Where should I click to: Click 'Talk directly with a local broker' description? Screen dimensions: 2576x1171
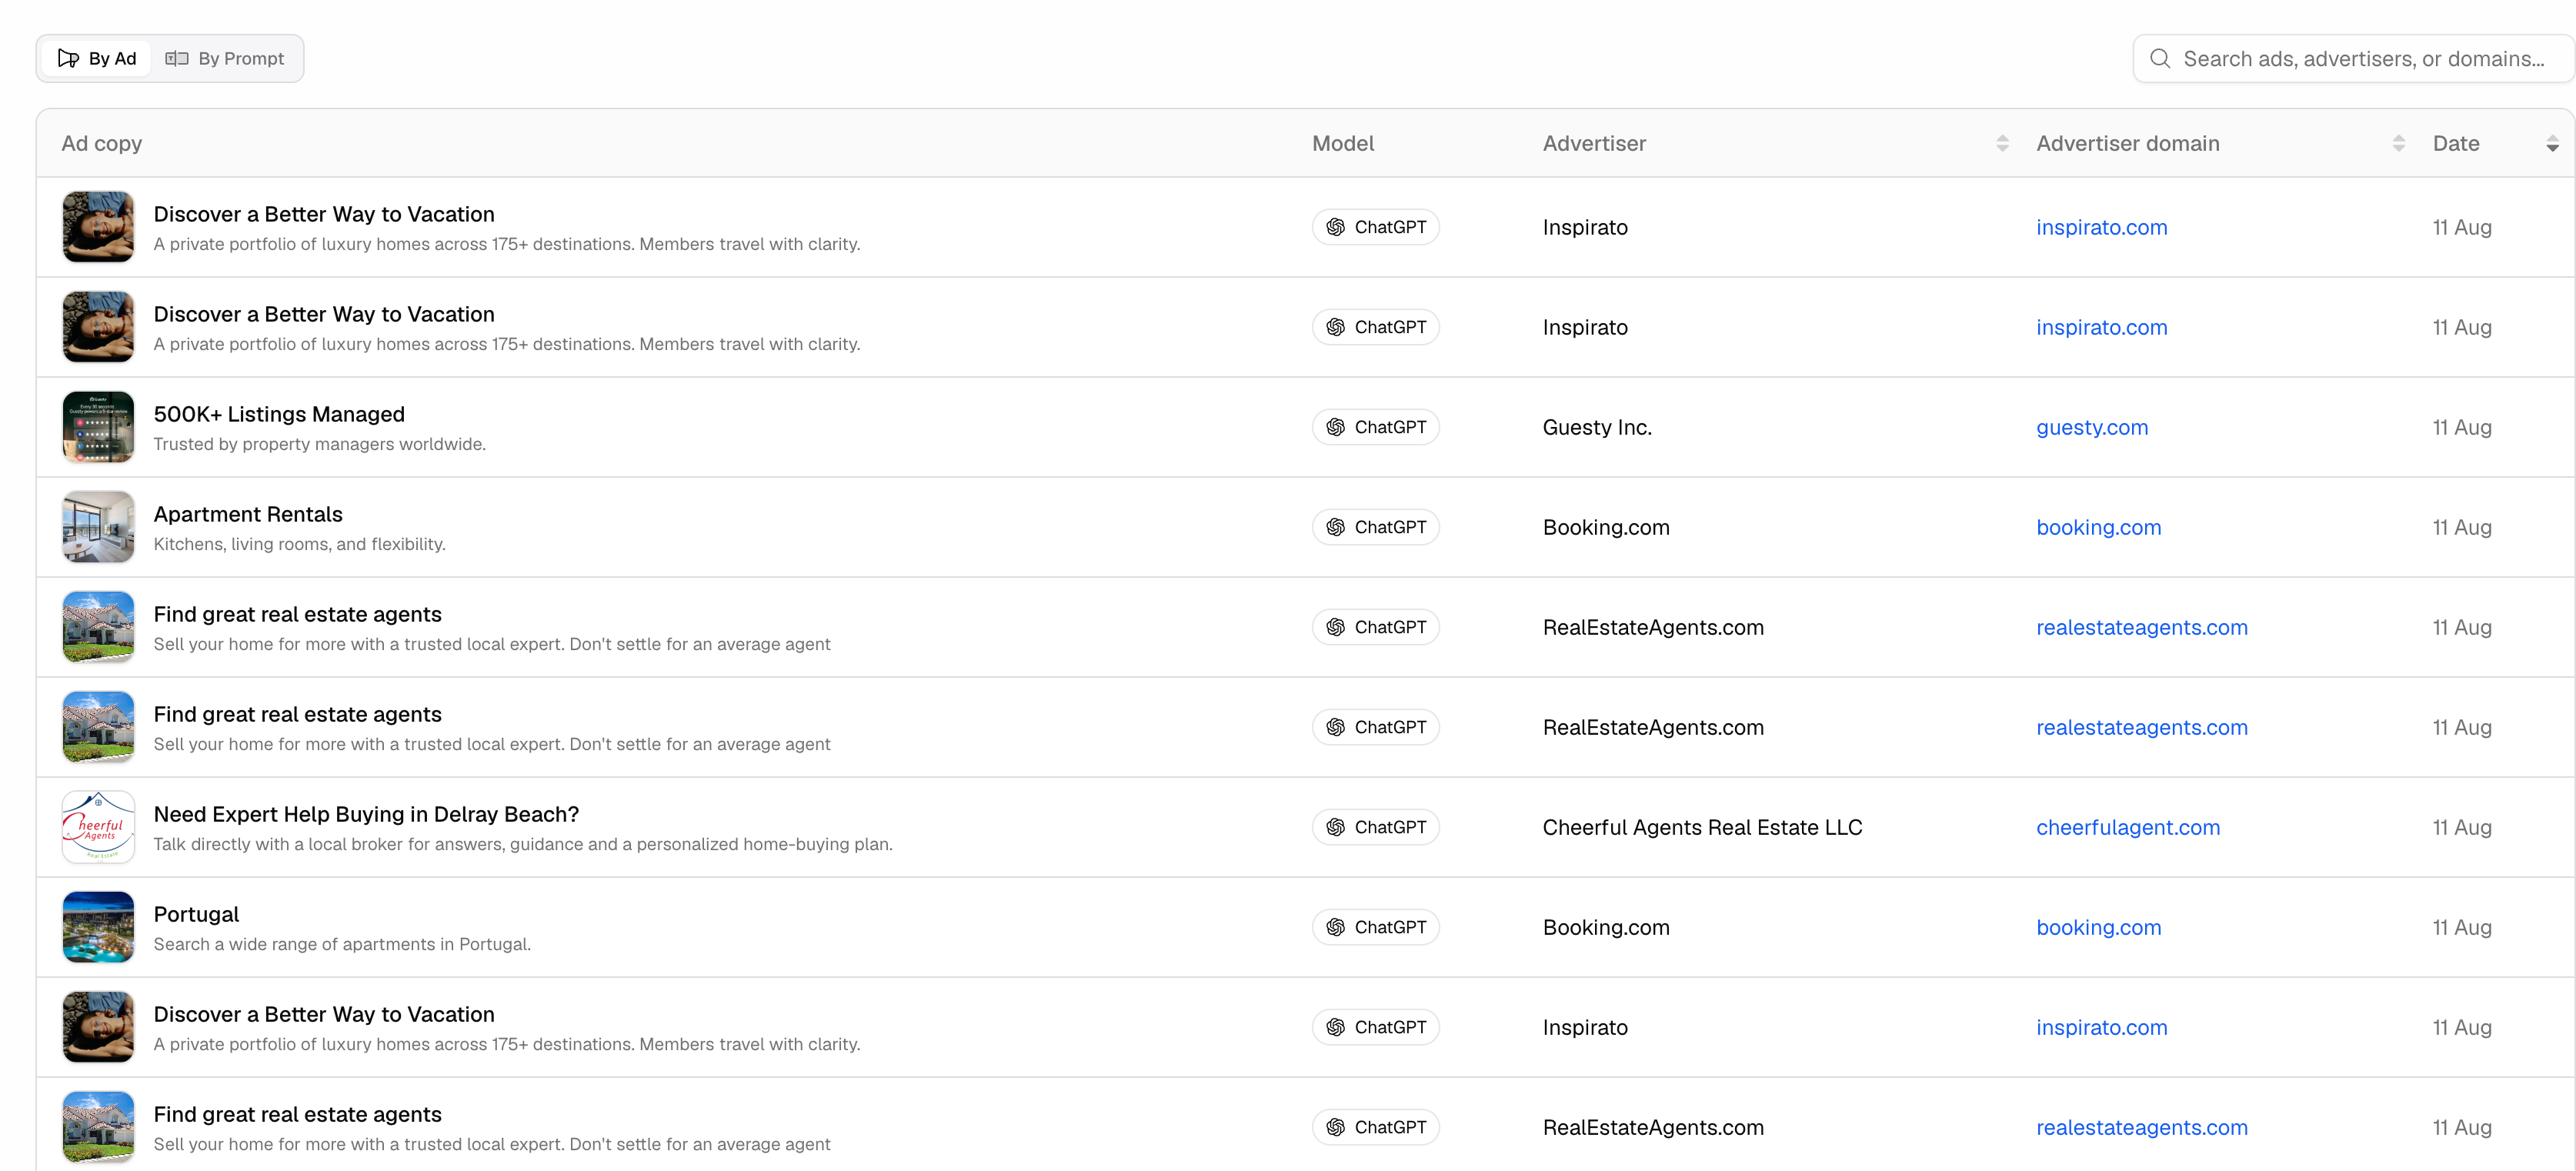pos(523,844)
